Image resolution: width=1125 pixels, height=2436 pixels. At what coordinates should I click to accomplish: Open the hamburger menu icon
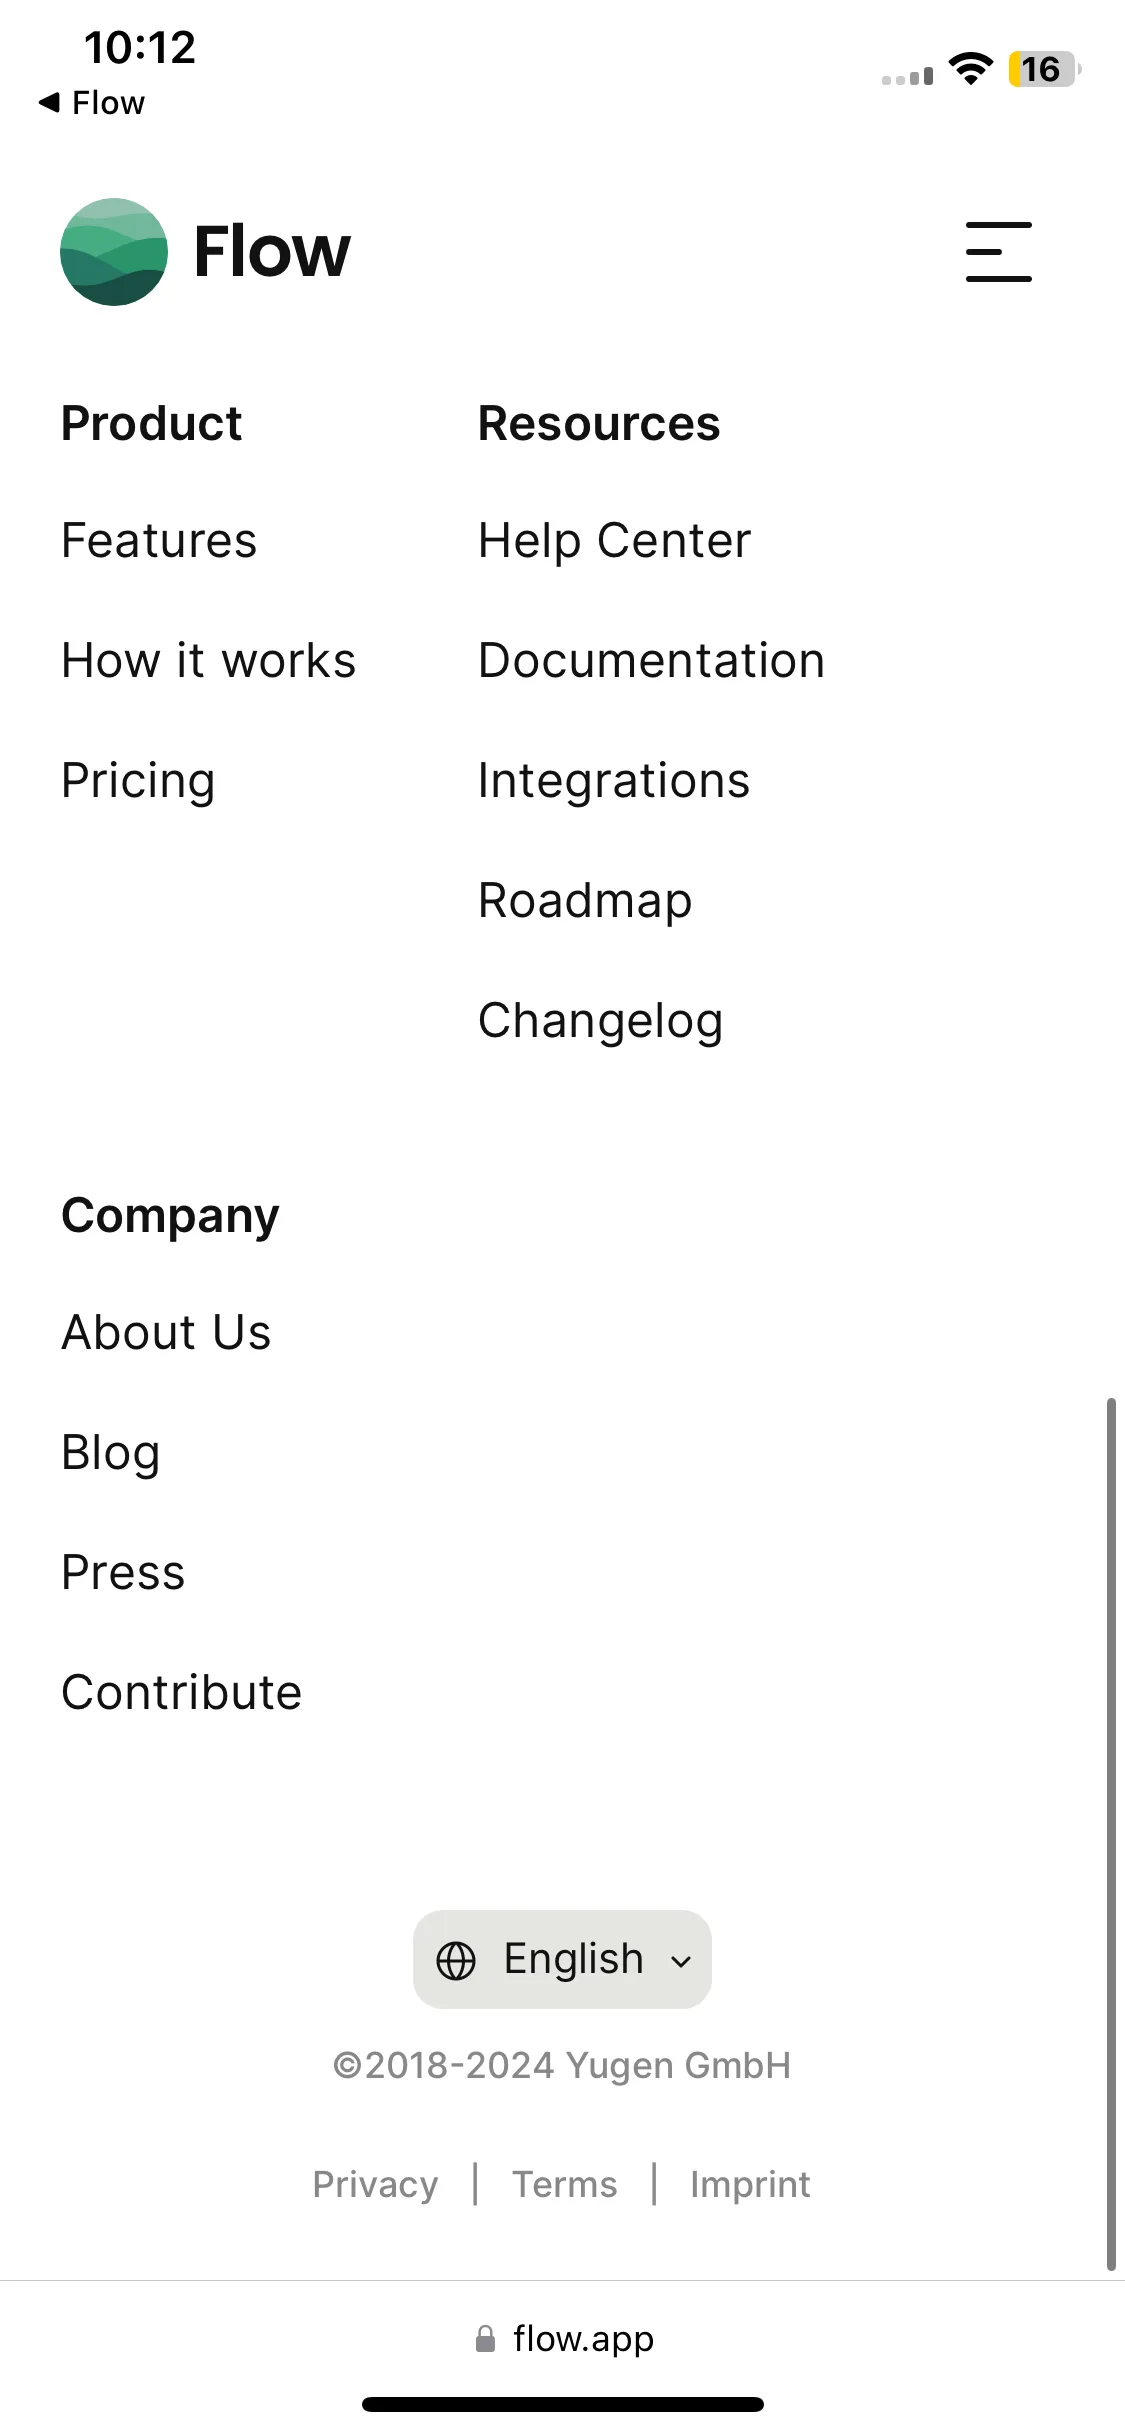(x=998, y=251)
